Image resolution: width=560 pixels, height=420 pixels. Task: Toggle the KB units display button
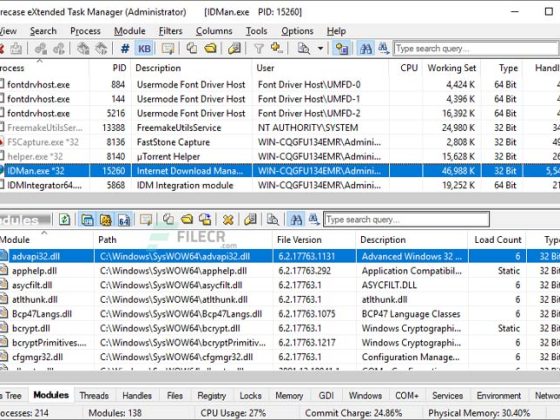pos(144,48)
